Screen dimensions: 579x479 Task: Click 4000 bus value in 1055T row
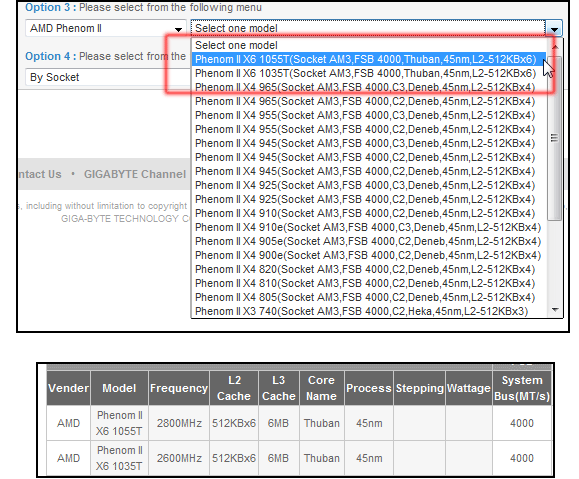coord(522,423)
